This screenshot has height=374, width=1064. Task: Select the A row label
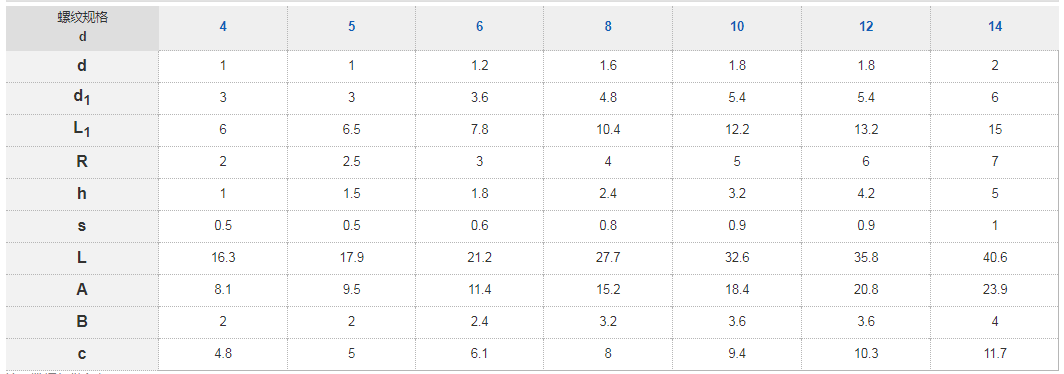coord(82,289)
